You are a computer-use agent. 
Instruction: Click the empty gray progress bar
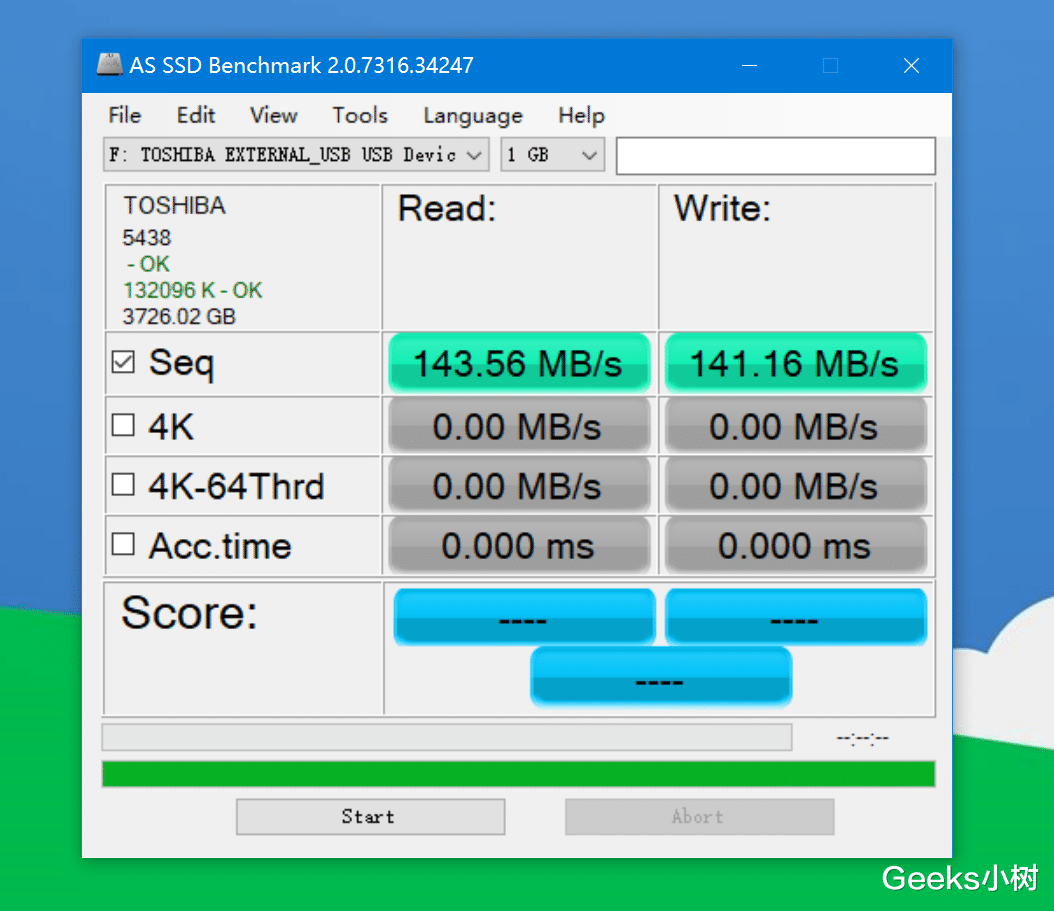click(447, 738)
